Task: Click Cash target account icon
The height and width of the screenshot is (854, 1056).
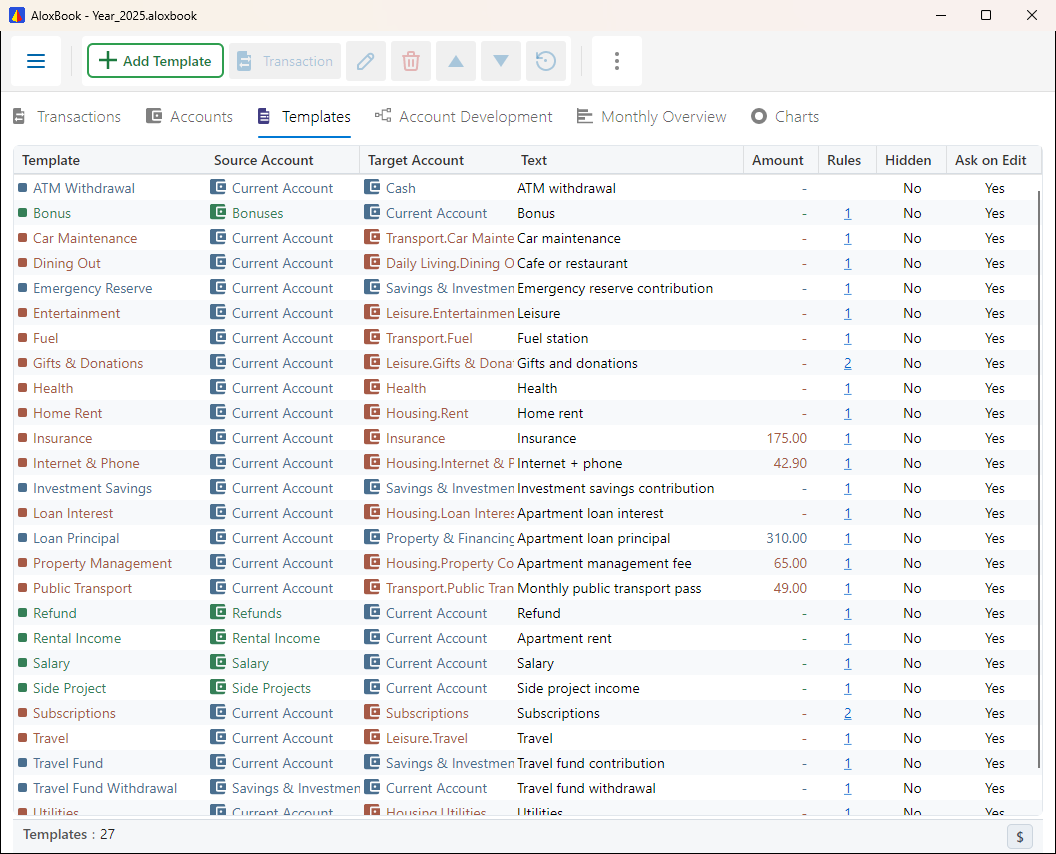Action: [372, 187]
